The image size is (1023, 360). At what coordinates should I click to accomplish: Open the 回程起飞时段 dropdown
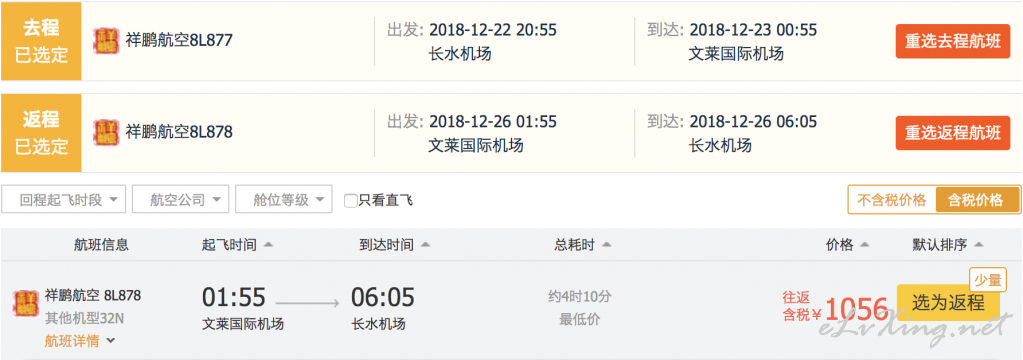tap(64, 200)
